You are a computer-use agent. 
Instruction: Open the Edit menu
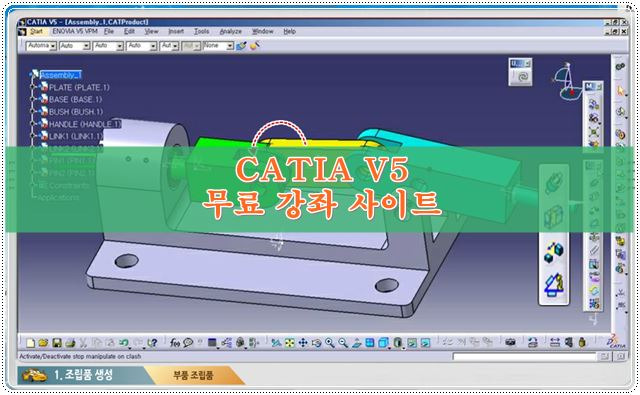click(129, 31)
